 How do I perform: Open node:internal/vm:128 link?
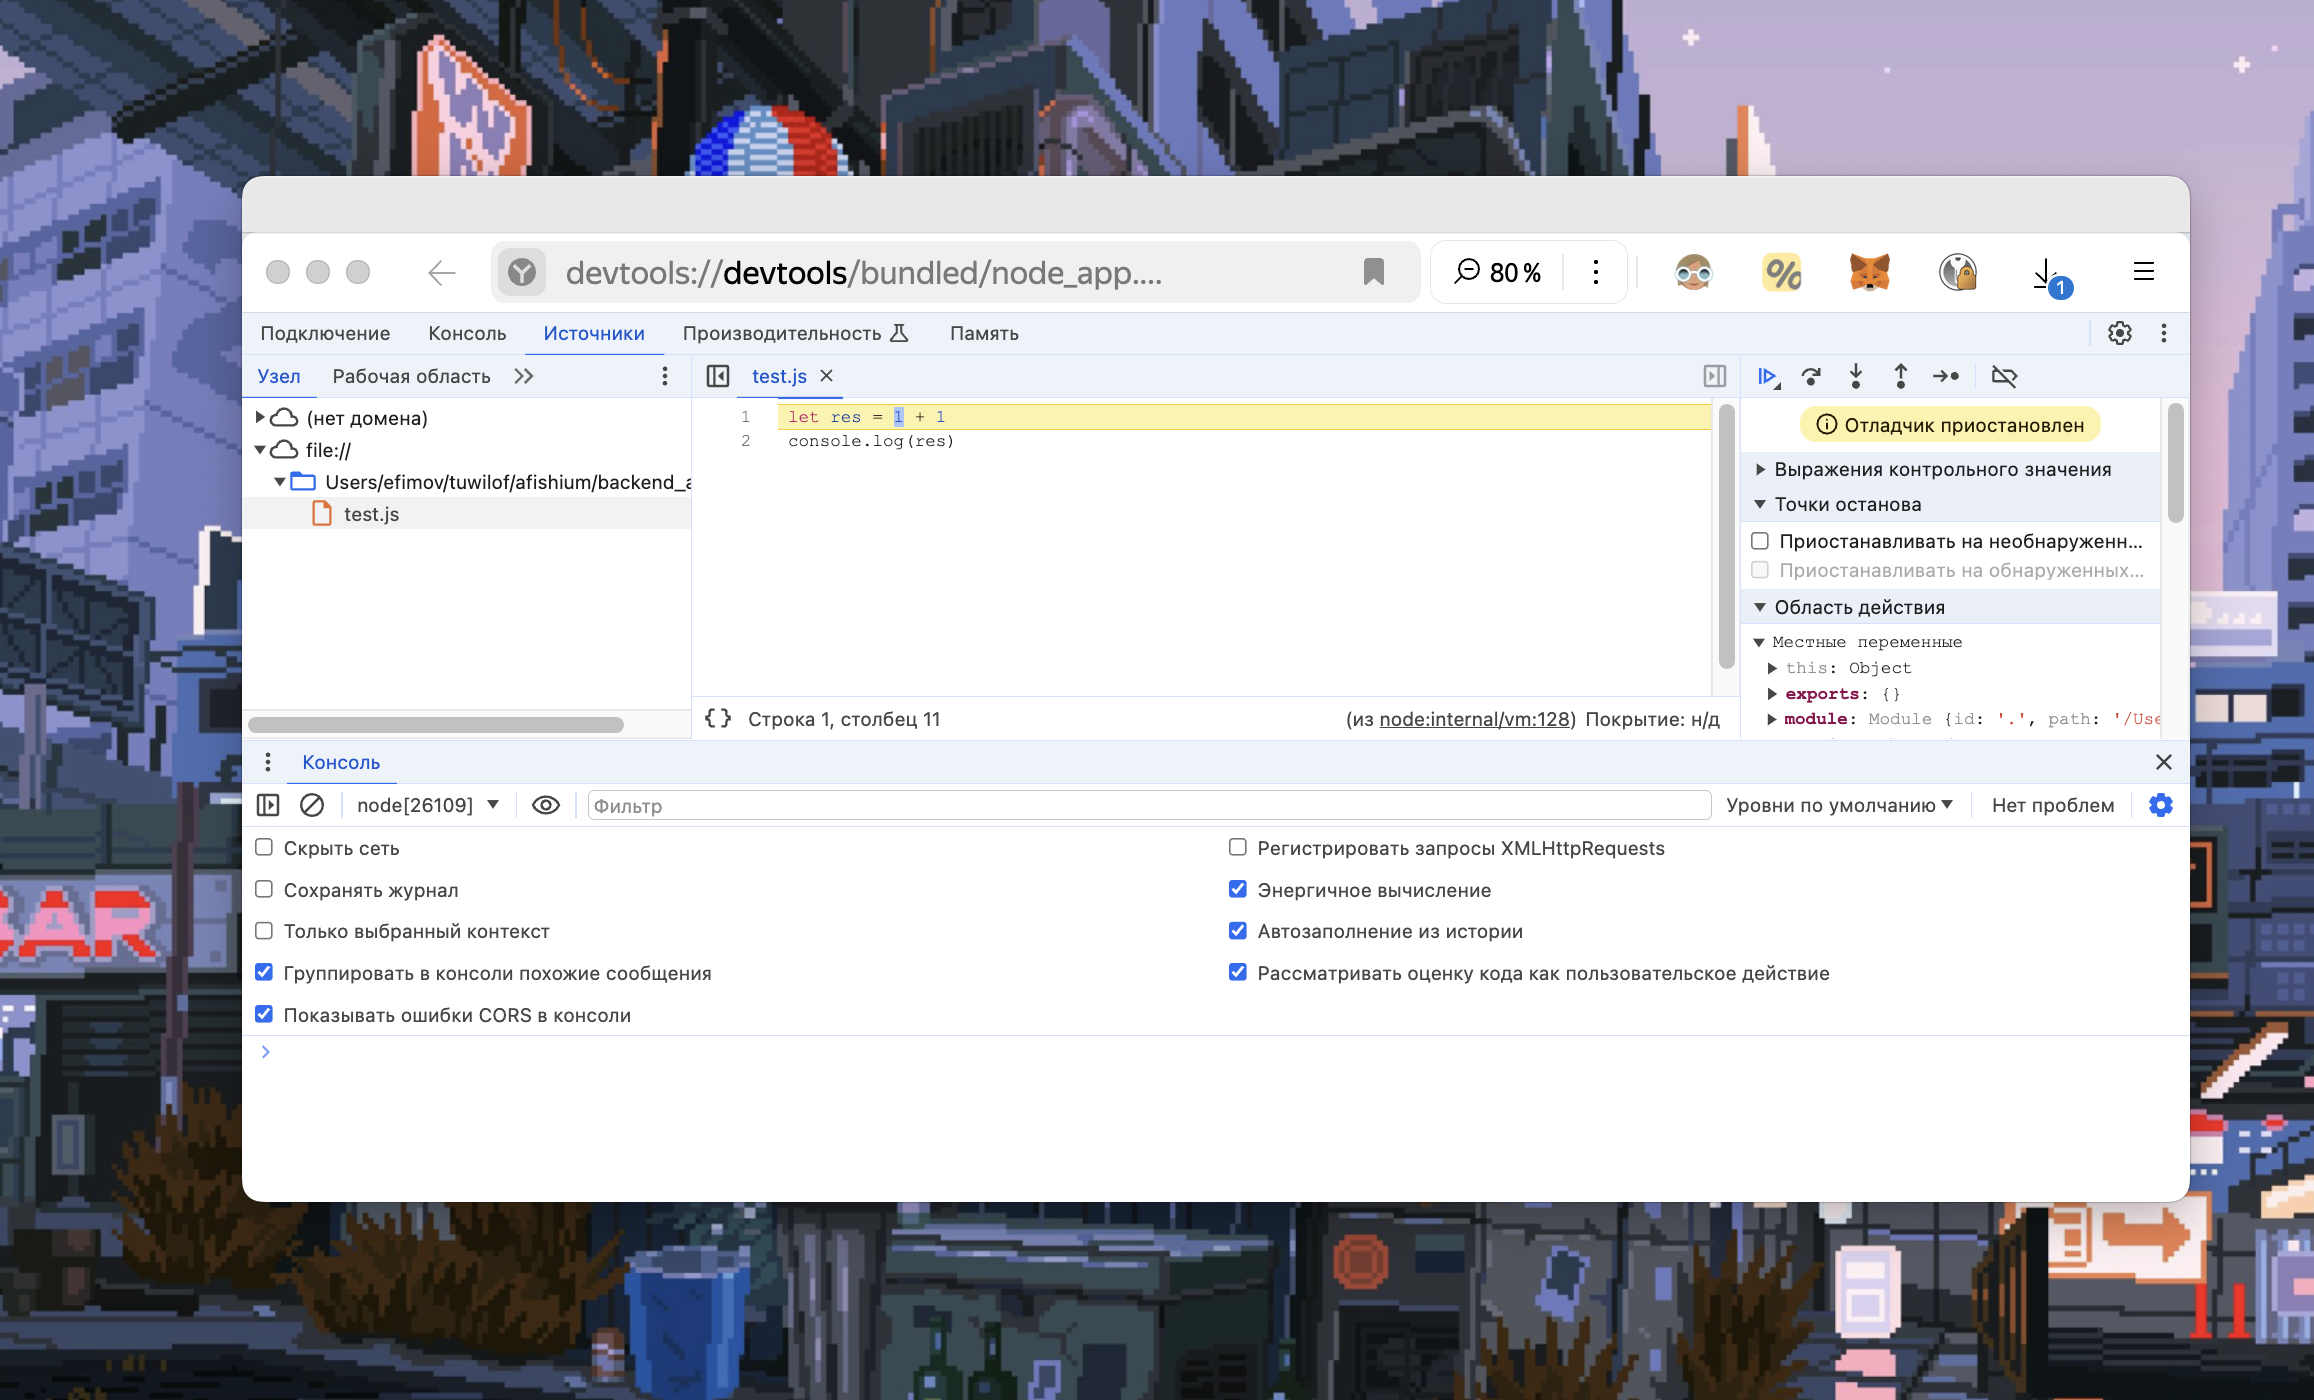coord(1475,719)
